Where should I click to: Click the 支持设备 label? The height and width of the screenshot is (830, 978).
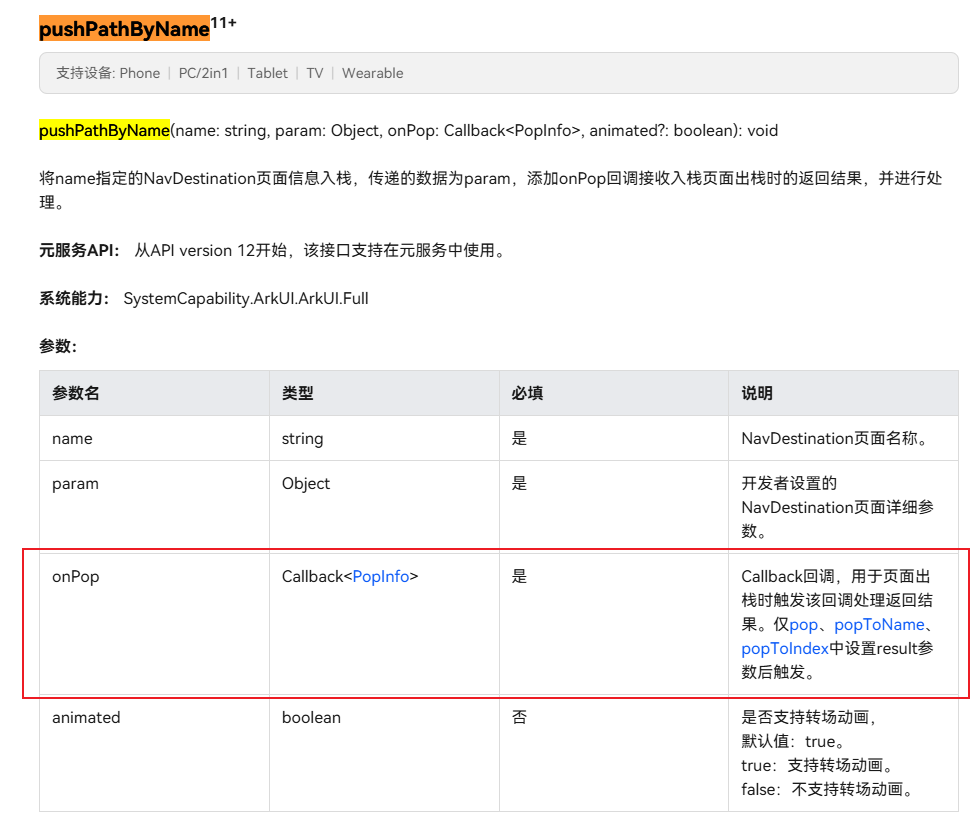click(x=85, y=74)
